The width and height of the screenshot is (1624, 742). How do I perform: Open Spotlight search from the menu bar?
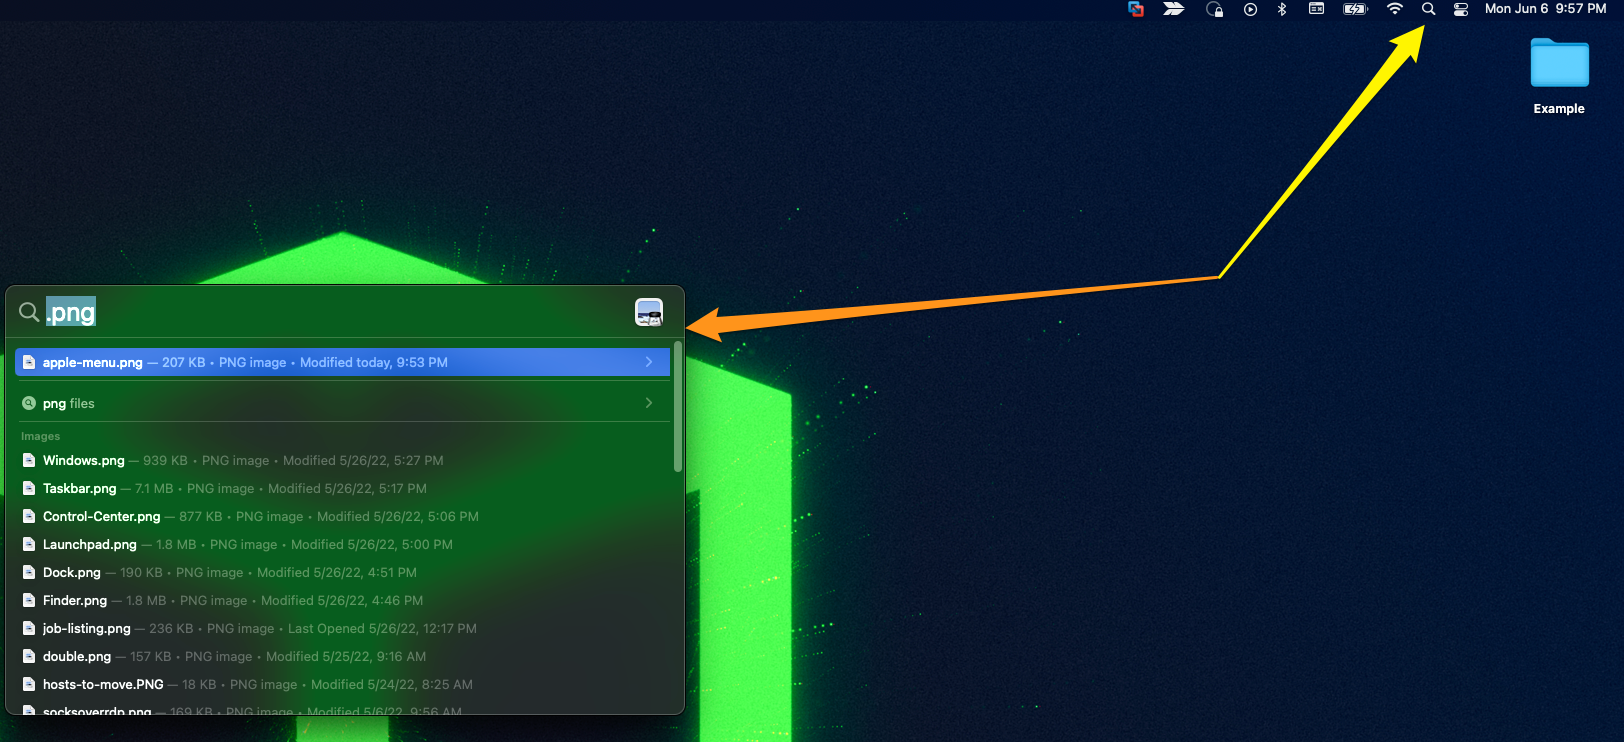click(x=1428, y=9)
